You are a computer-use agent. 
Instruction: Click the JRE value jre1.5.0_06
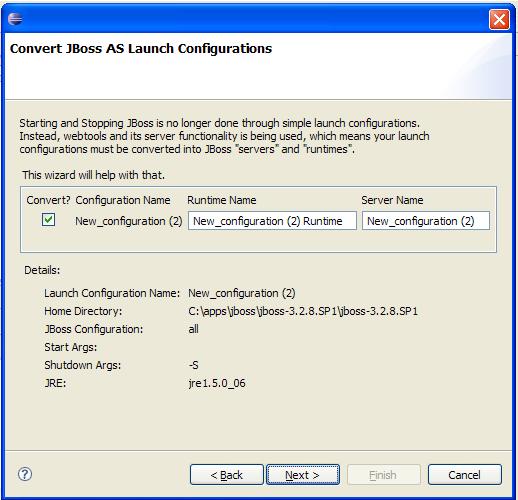[217, 383]
